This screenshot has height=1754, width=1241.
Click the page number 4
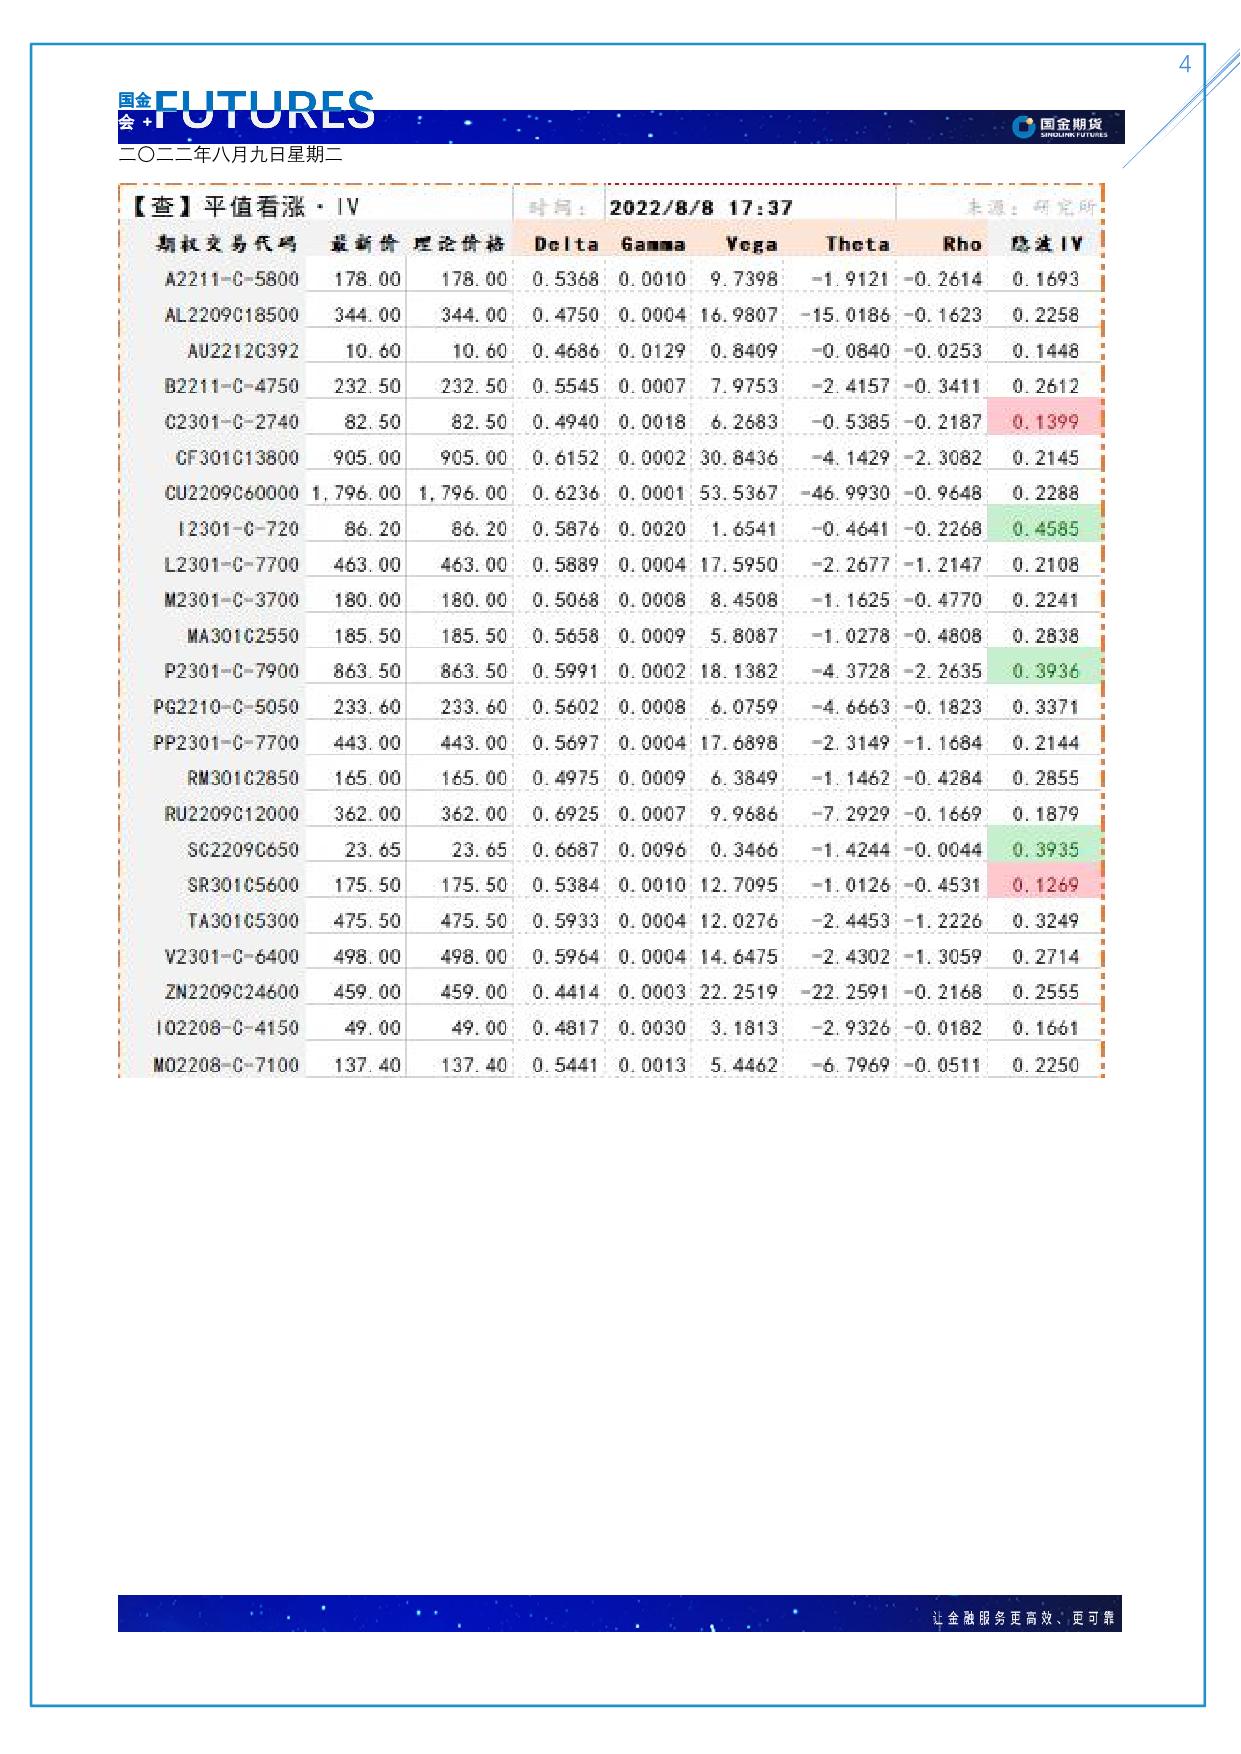[x=1186, y=65]
